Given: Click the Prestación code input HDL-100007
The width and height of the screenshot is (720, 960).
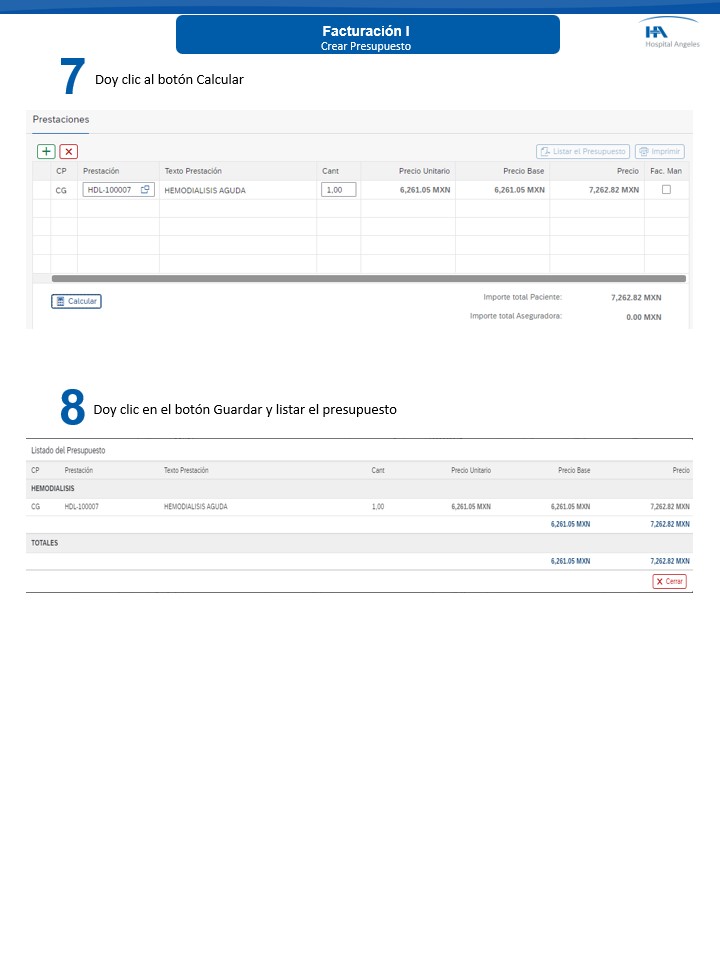Looking at the screenshot, I should 110,189.
